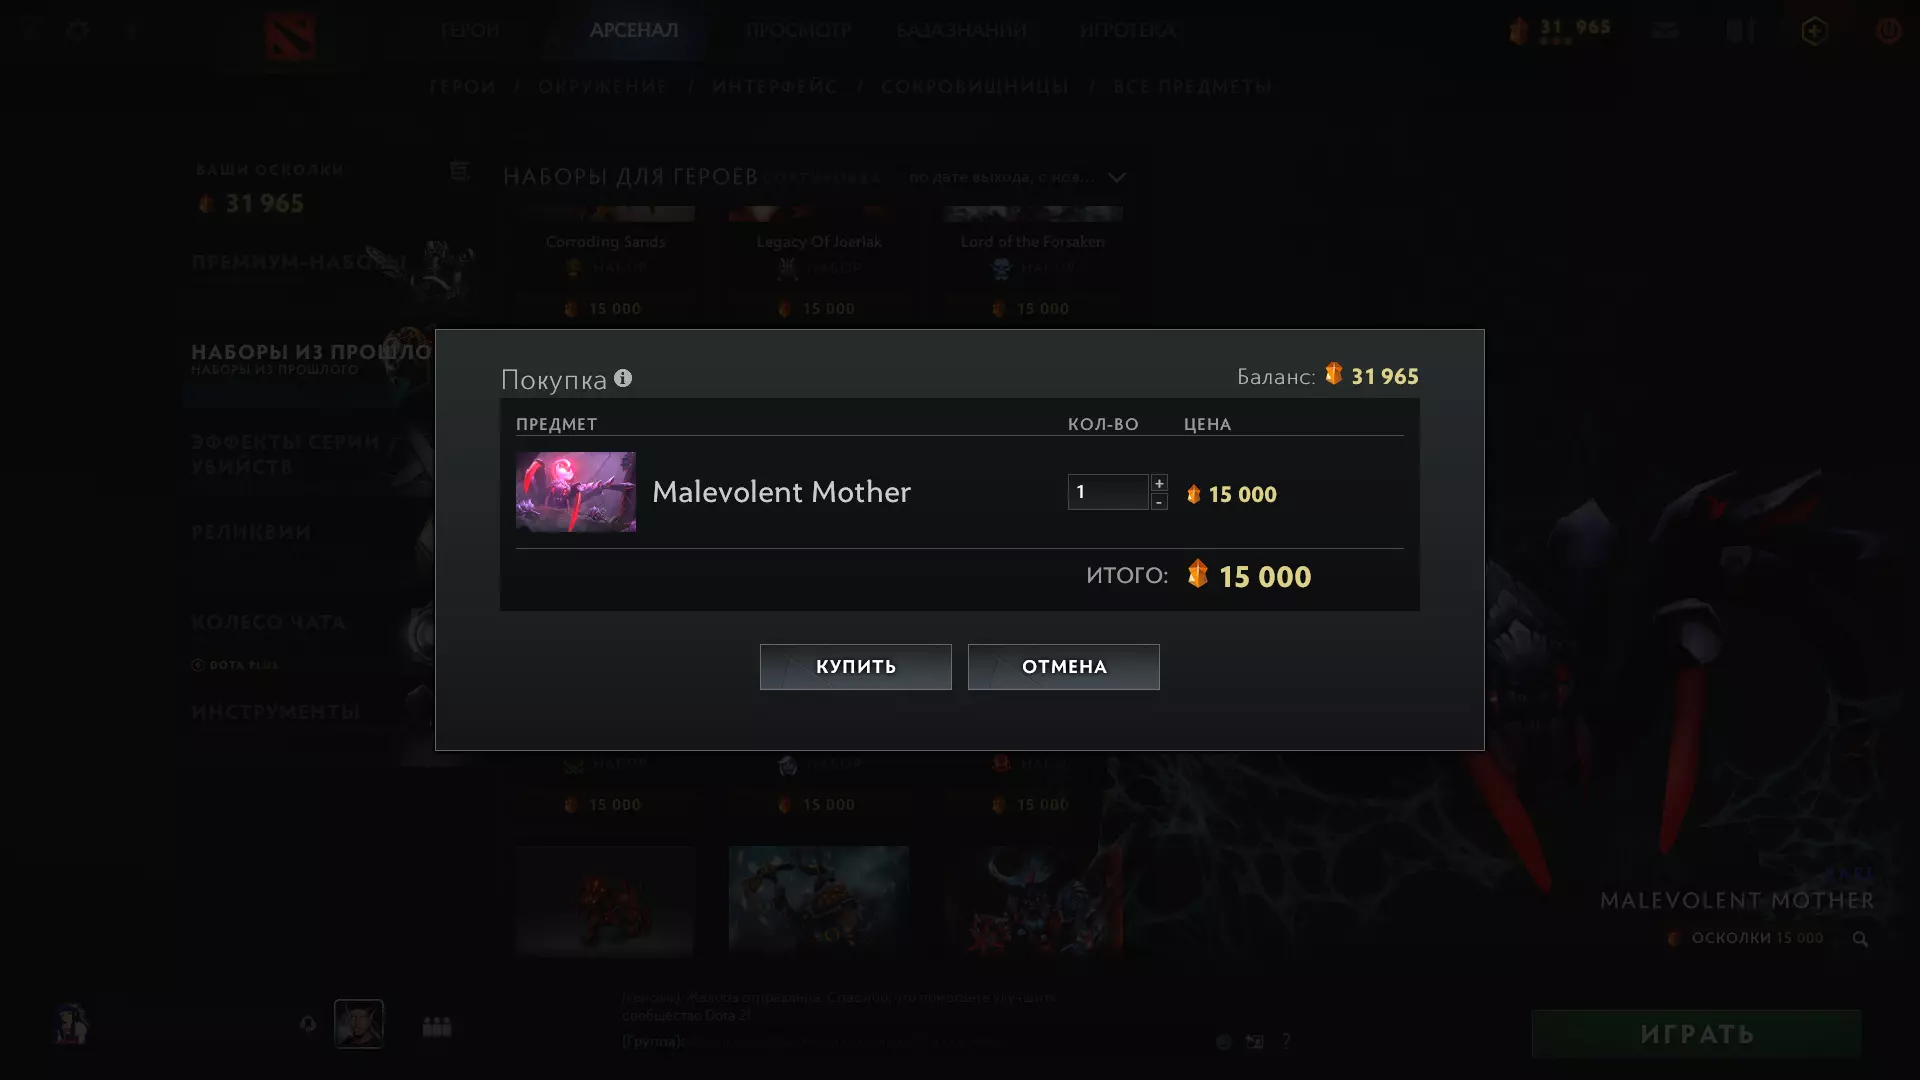
Task: Open the Dota 2 logo home icon
Action: [291, 36]
